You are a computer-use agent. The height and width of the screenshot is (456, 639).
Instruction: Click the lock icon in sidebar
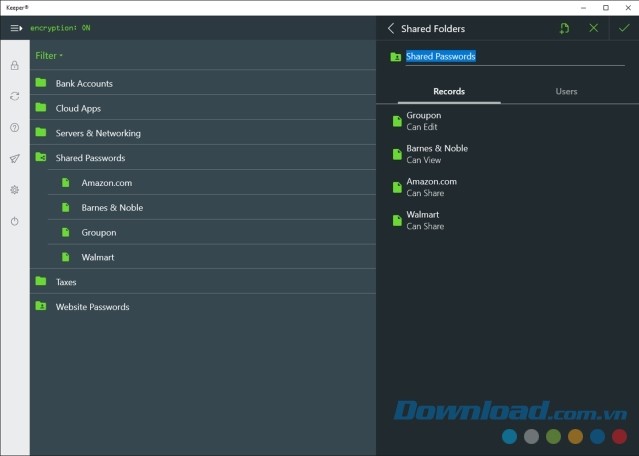tap(14, 66)
